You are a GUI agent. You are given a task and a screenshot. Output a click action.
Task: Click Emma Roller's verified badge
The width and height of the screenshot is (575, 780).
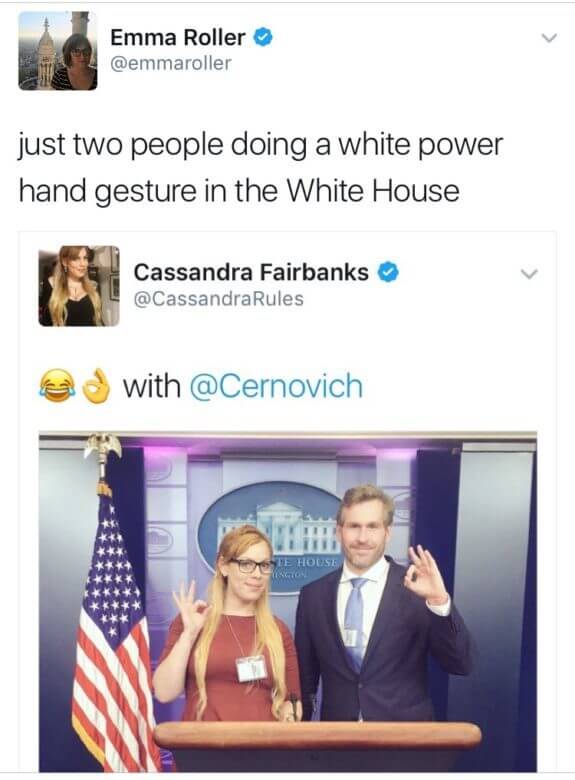(264, 37)
